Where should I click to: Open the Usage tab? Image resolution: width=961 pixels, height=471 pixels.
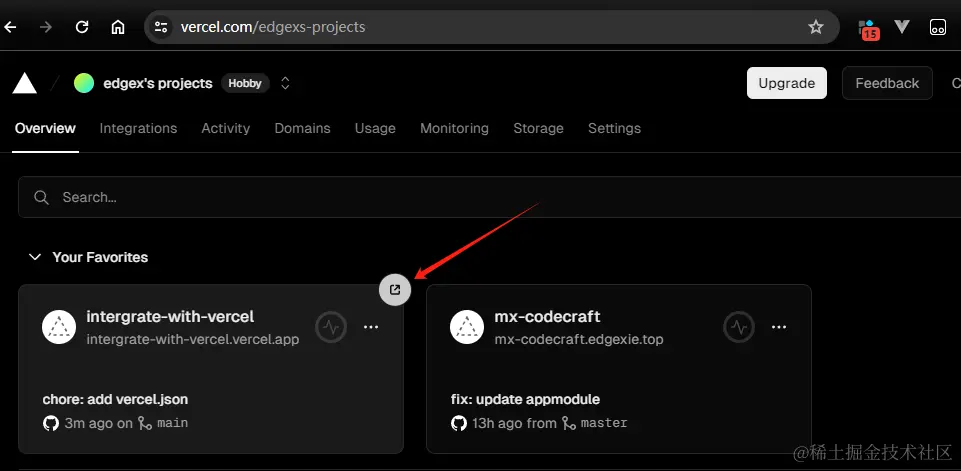pos(375,128)
